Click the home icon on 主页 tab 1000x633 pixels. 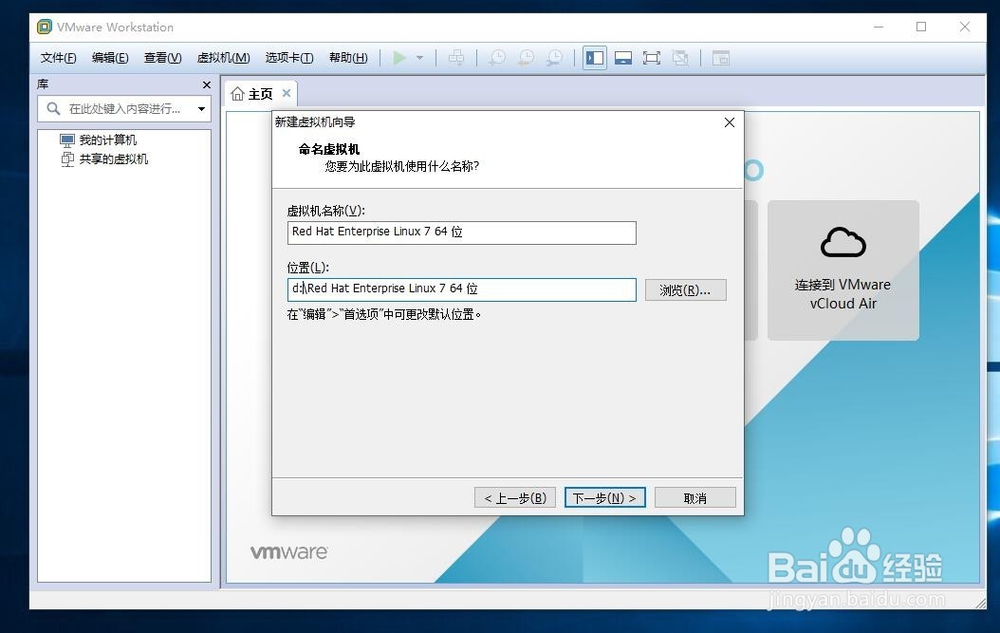tap(238, 94)
